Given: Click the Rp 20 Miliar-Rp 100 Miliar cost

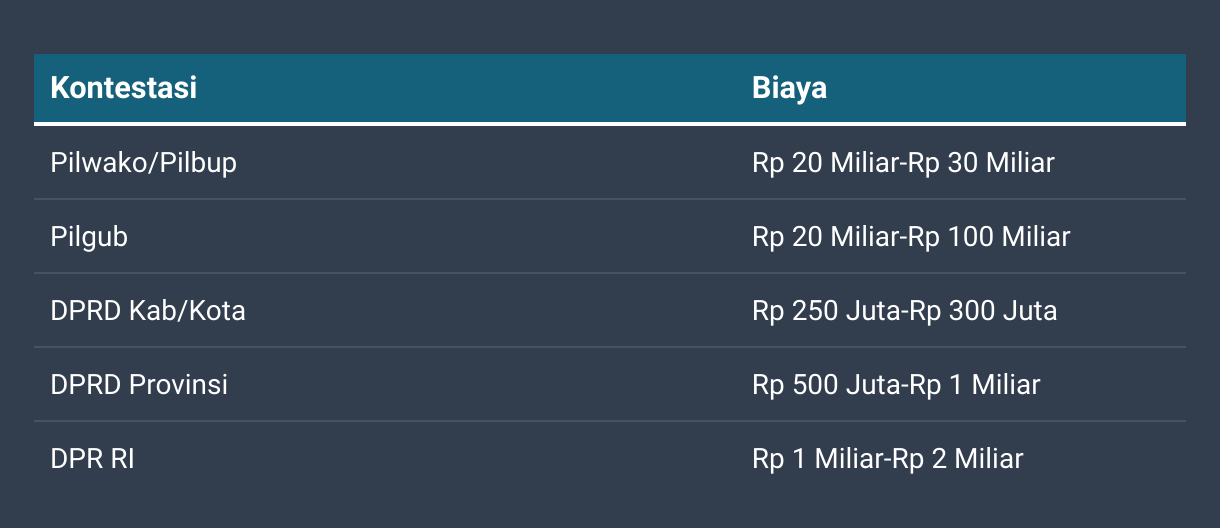Looking at the screenshot, I should click(x=910, y=237).
